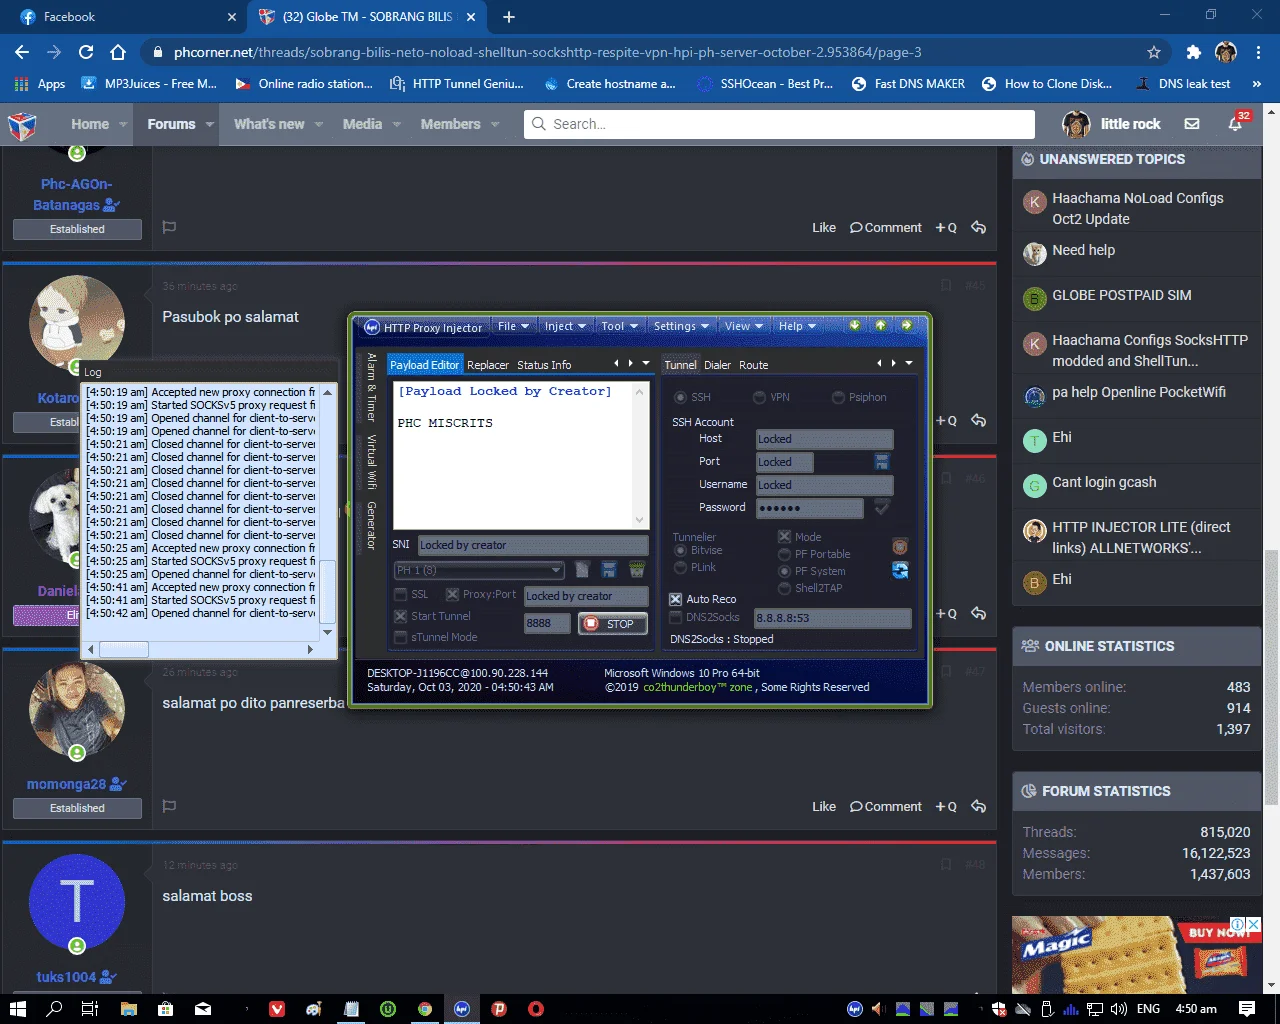1280x1024 pixels.
Task: Toggle the Start Tunnel checkbox
Action: 400,616
